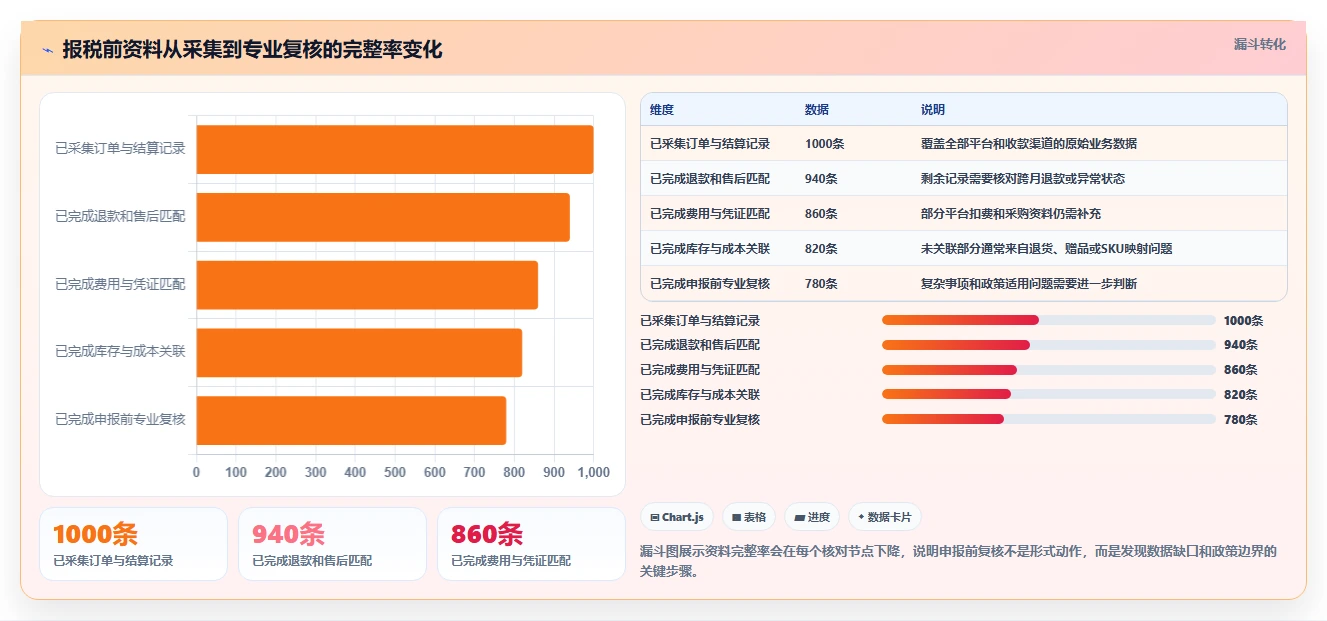Image resolution: width=1327 pixels, height=621 pixels.
Task: Click the chart bar for 已完成费用与凭证匹配
Action: pos(367,285)
